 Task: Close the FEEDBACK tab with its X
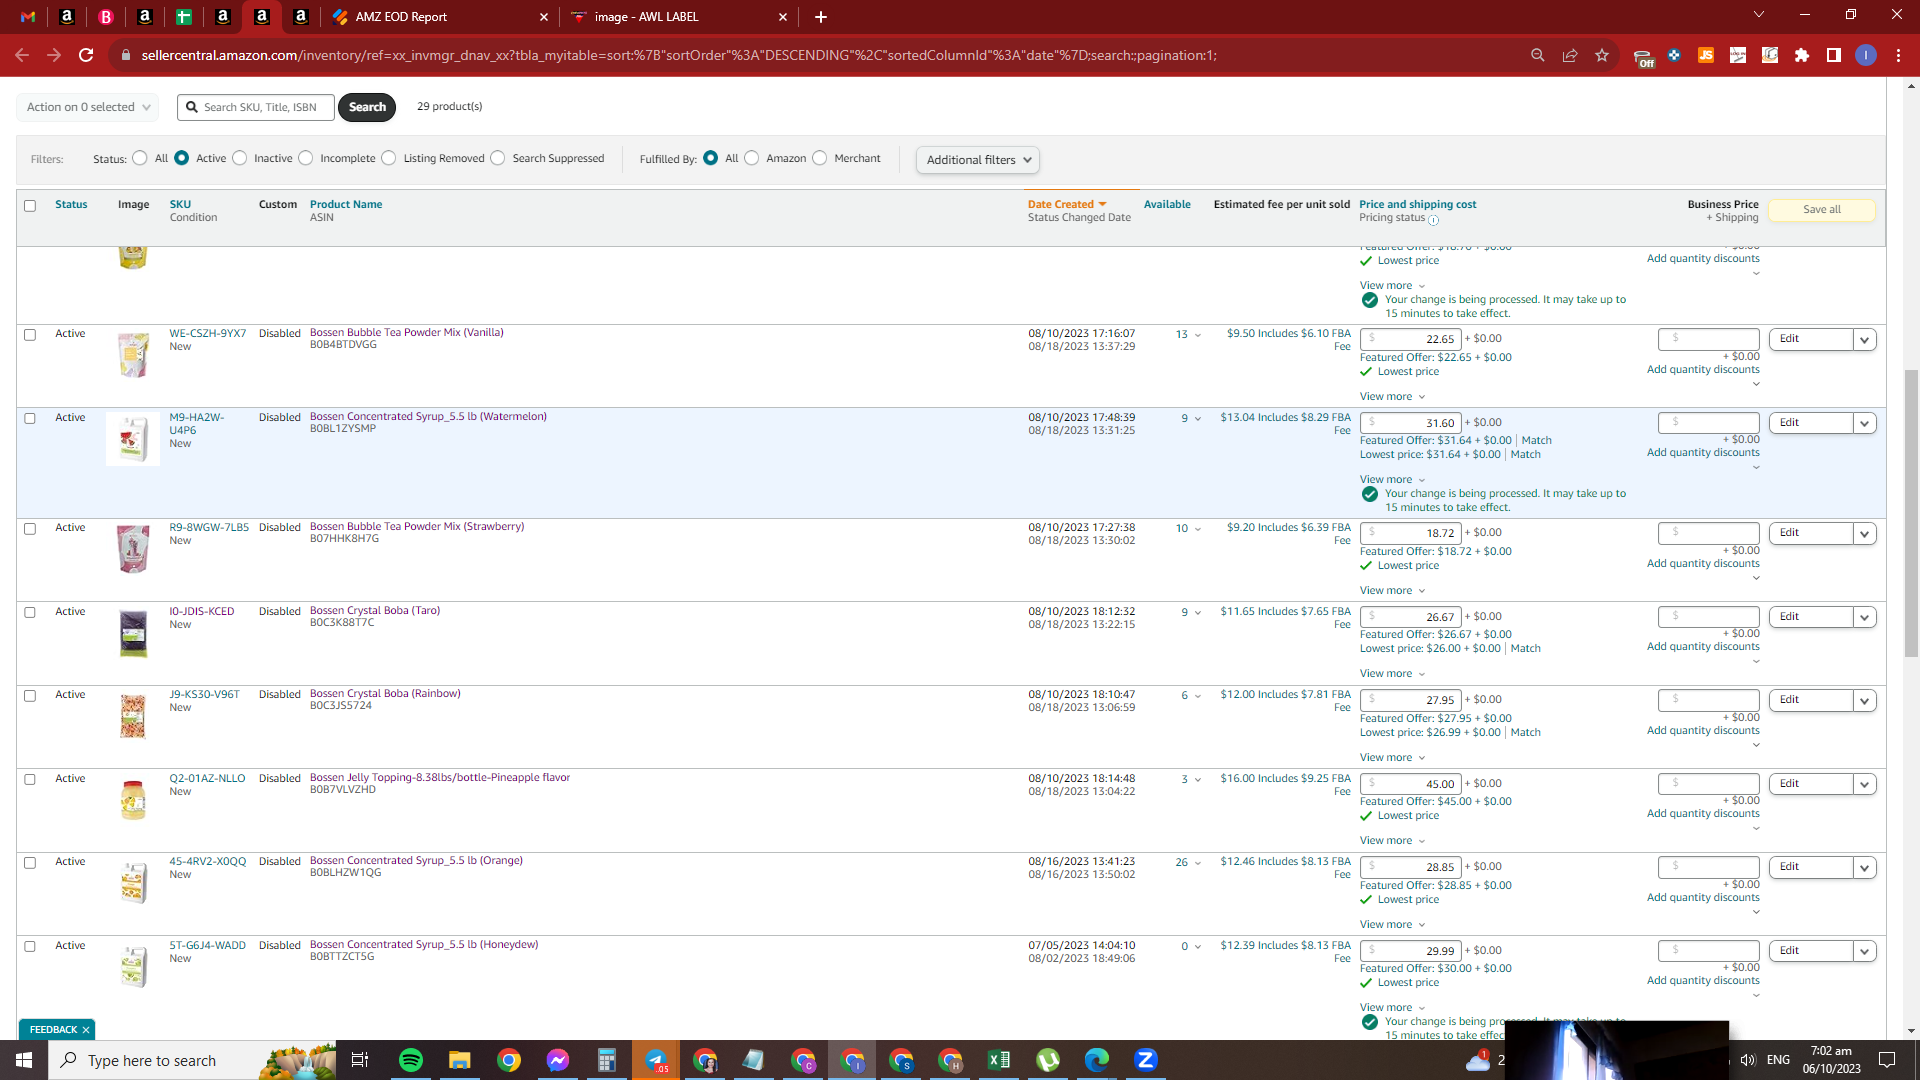coord(86,1030)
